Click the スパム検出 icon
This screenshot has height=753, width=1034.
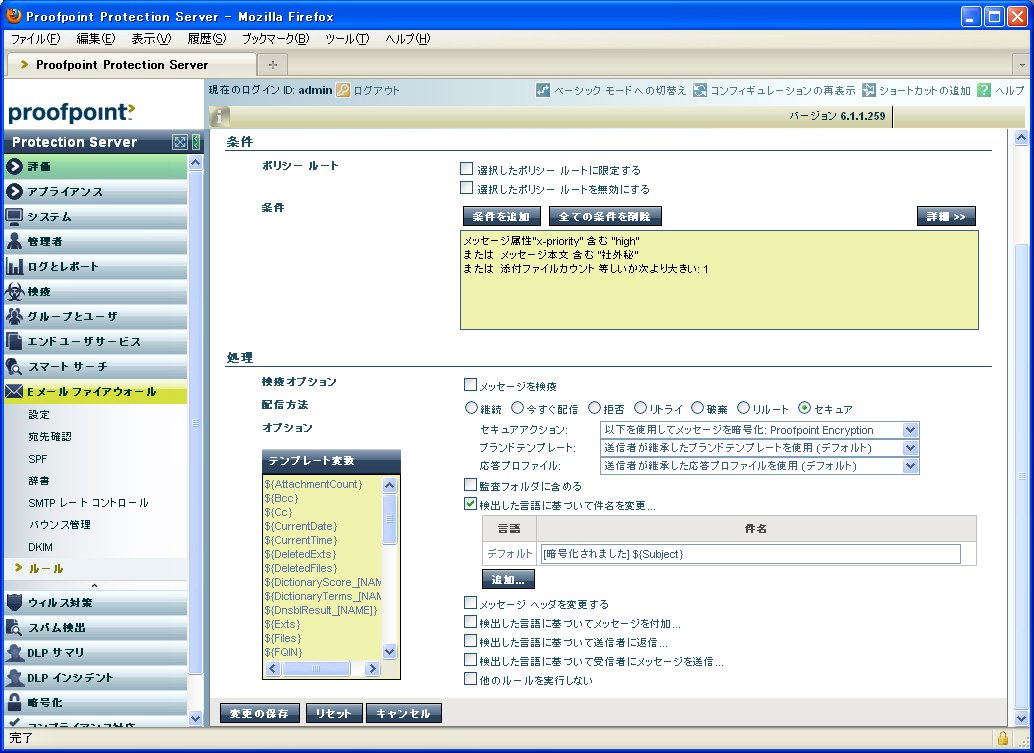point(14,628)
